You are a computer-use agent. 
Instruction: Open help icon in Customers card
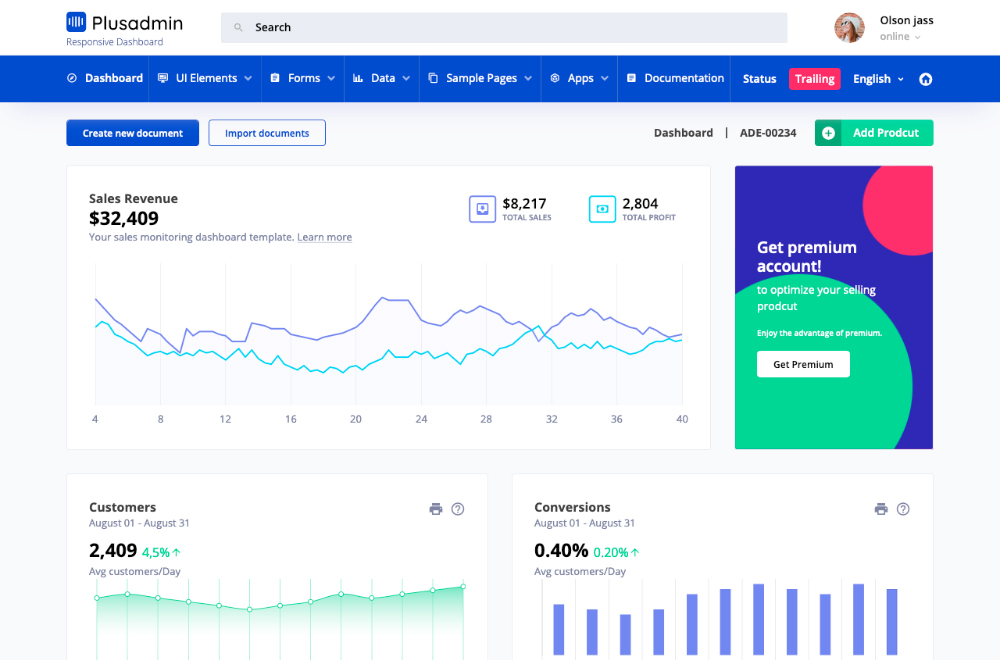point(458,509)
